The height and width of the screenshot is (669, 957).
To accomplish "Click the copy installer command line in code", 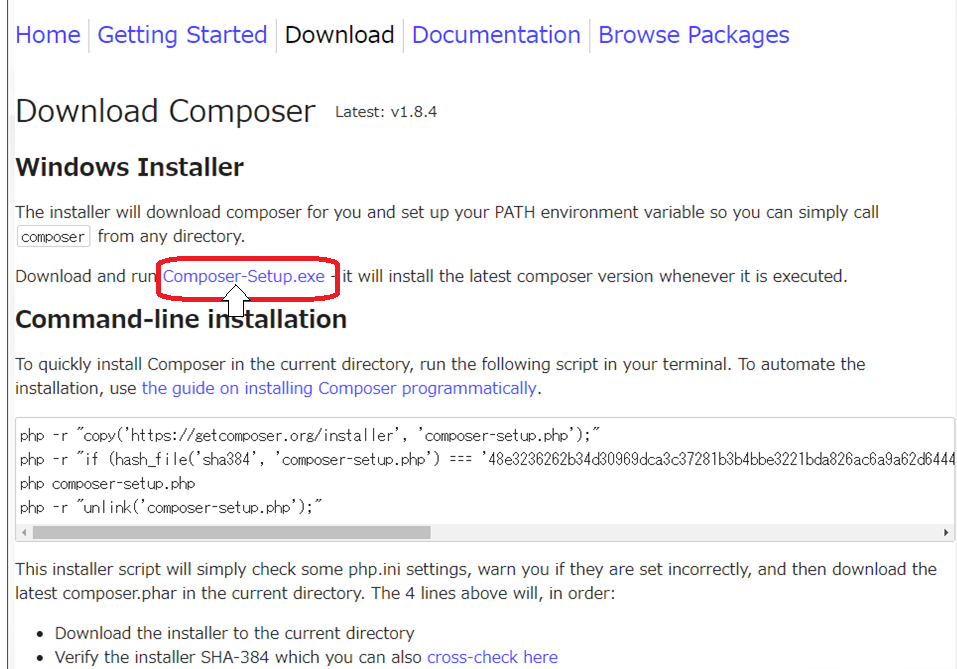I will pos(309,435).
